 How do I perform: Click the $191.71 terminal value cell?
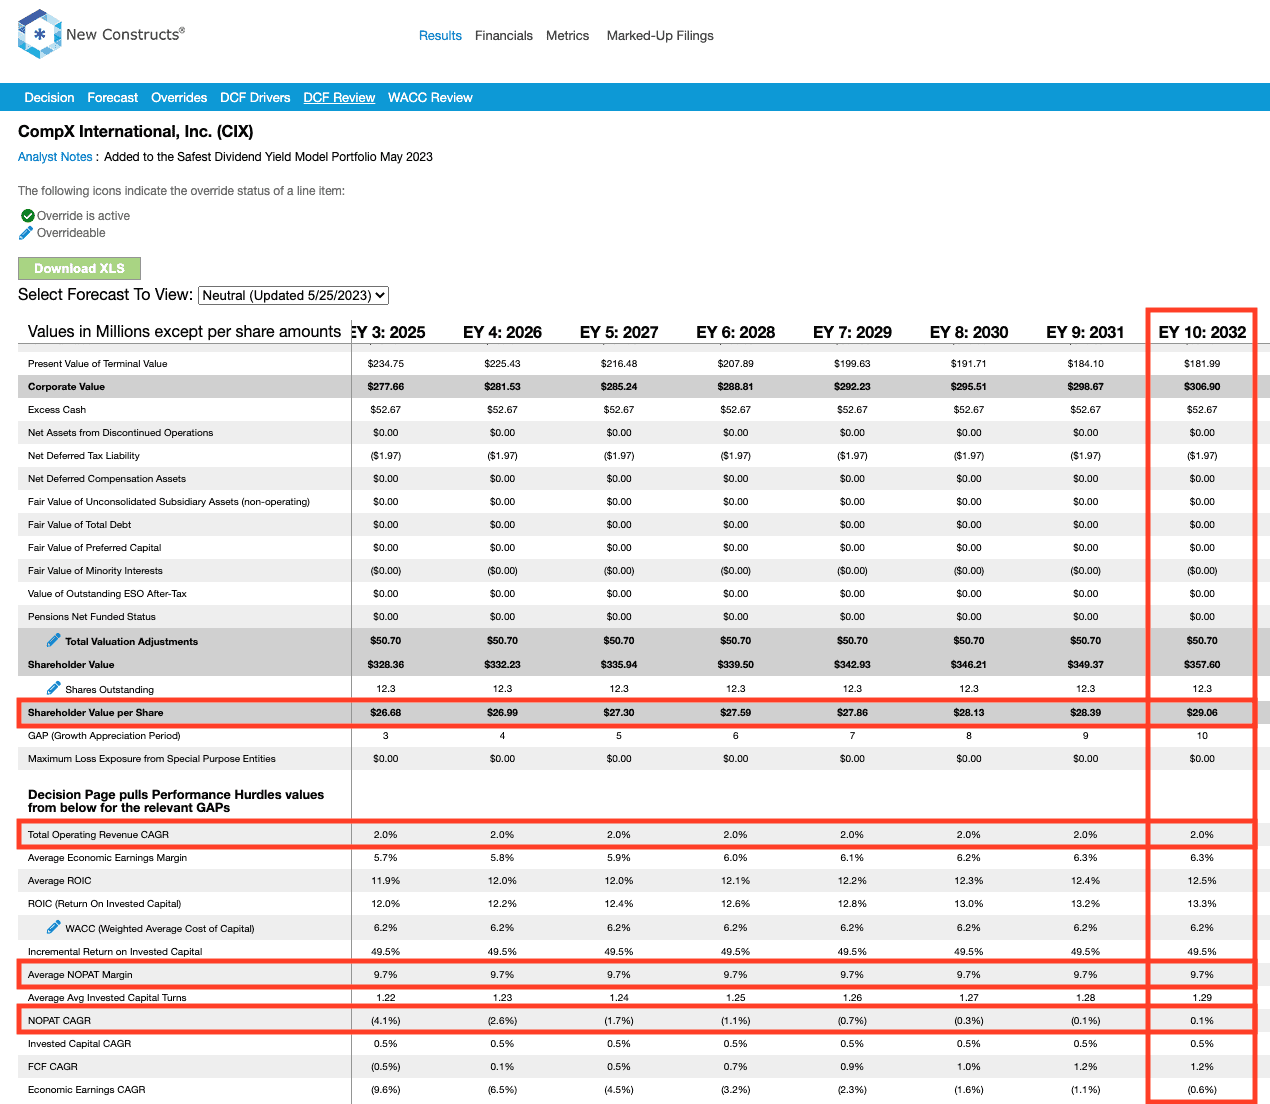pos(969,364)
